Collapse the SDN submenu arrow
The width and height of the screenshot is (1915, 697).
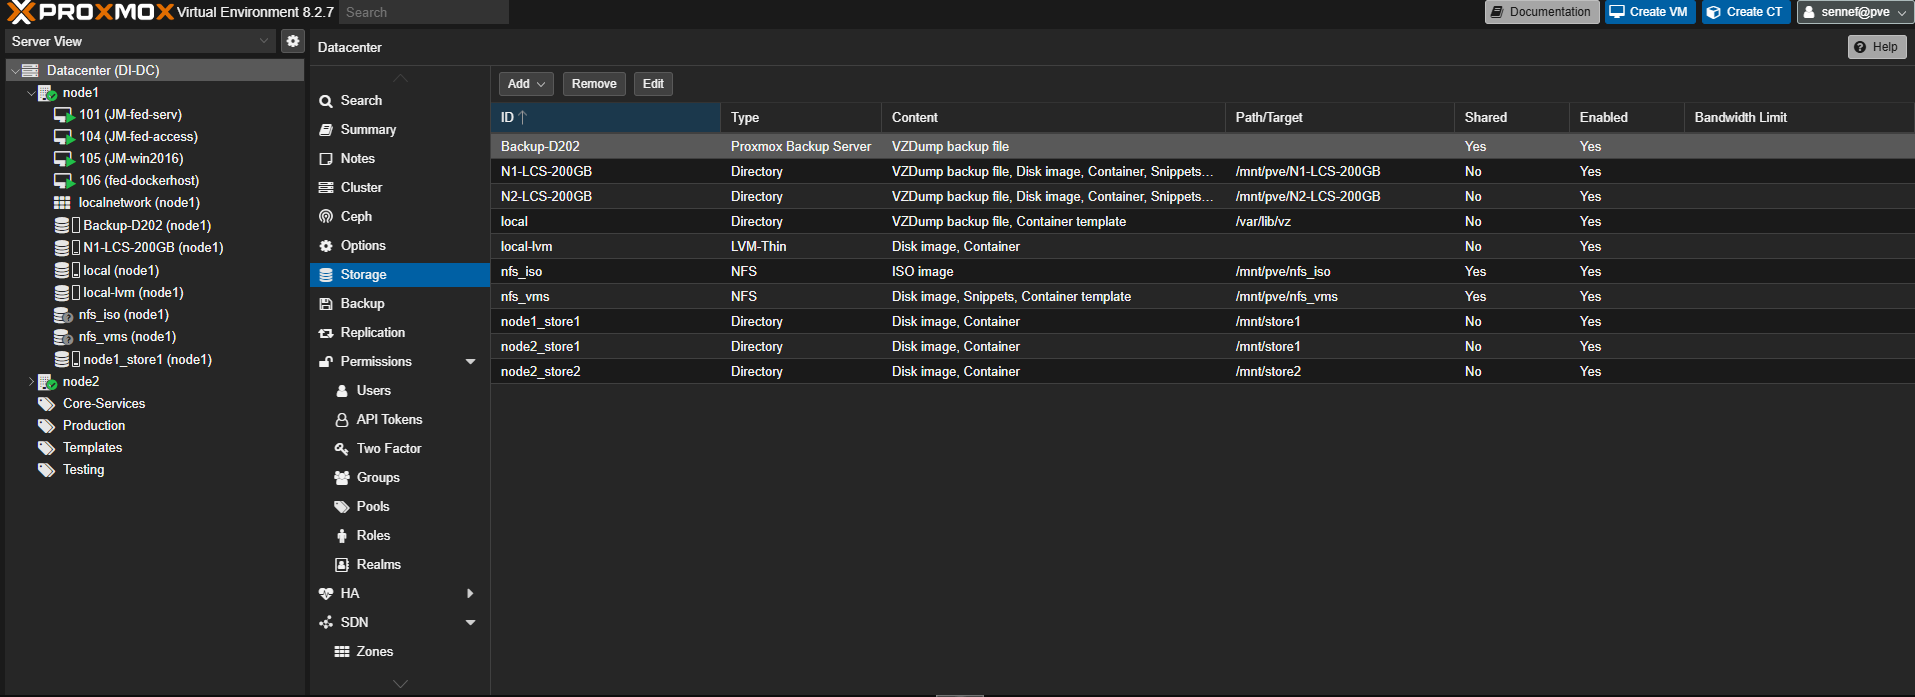tap(470, 623)
